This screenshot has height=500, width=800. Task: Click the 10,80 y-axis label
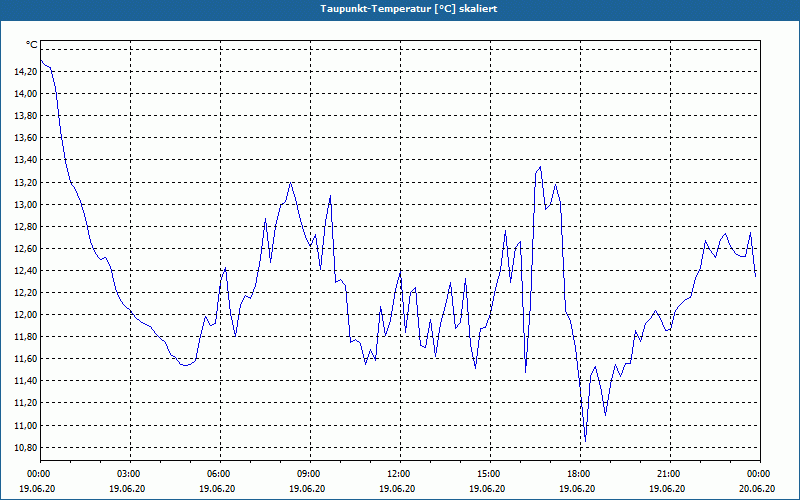click(x=26, y=447)
